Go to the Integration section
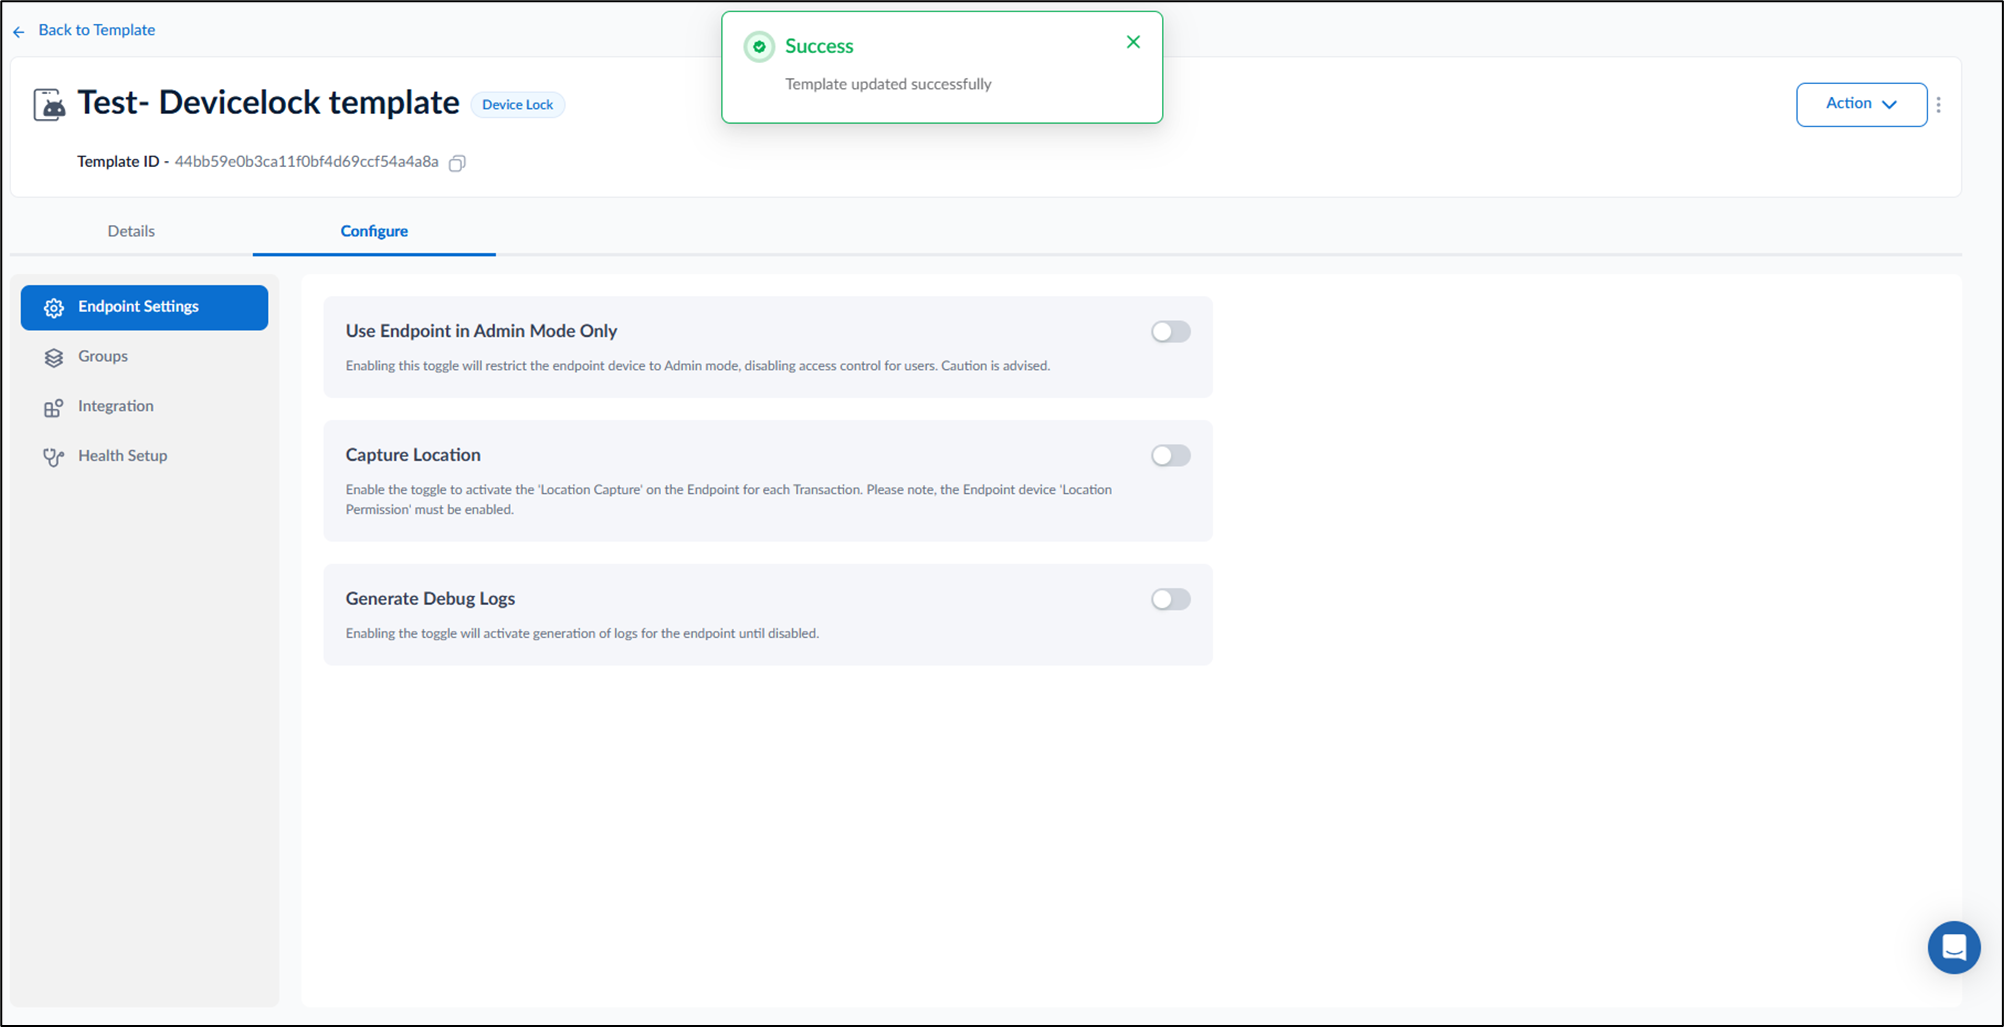 (x=144, y=406)
